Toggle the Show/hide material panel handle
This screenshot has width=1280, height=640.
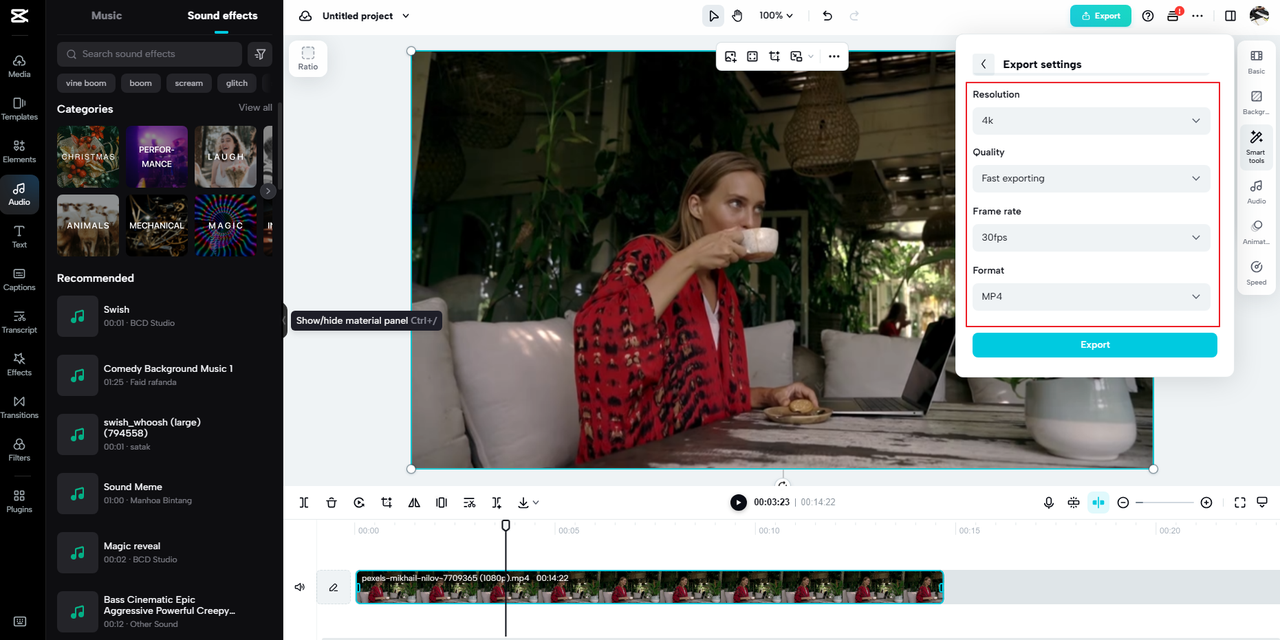[285, 320]
